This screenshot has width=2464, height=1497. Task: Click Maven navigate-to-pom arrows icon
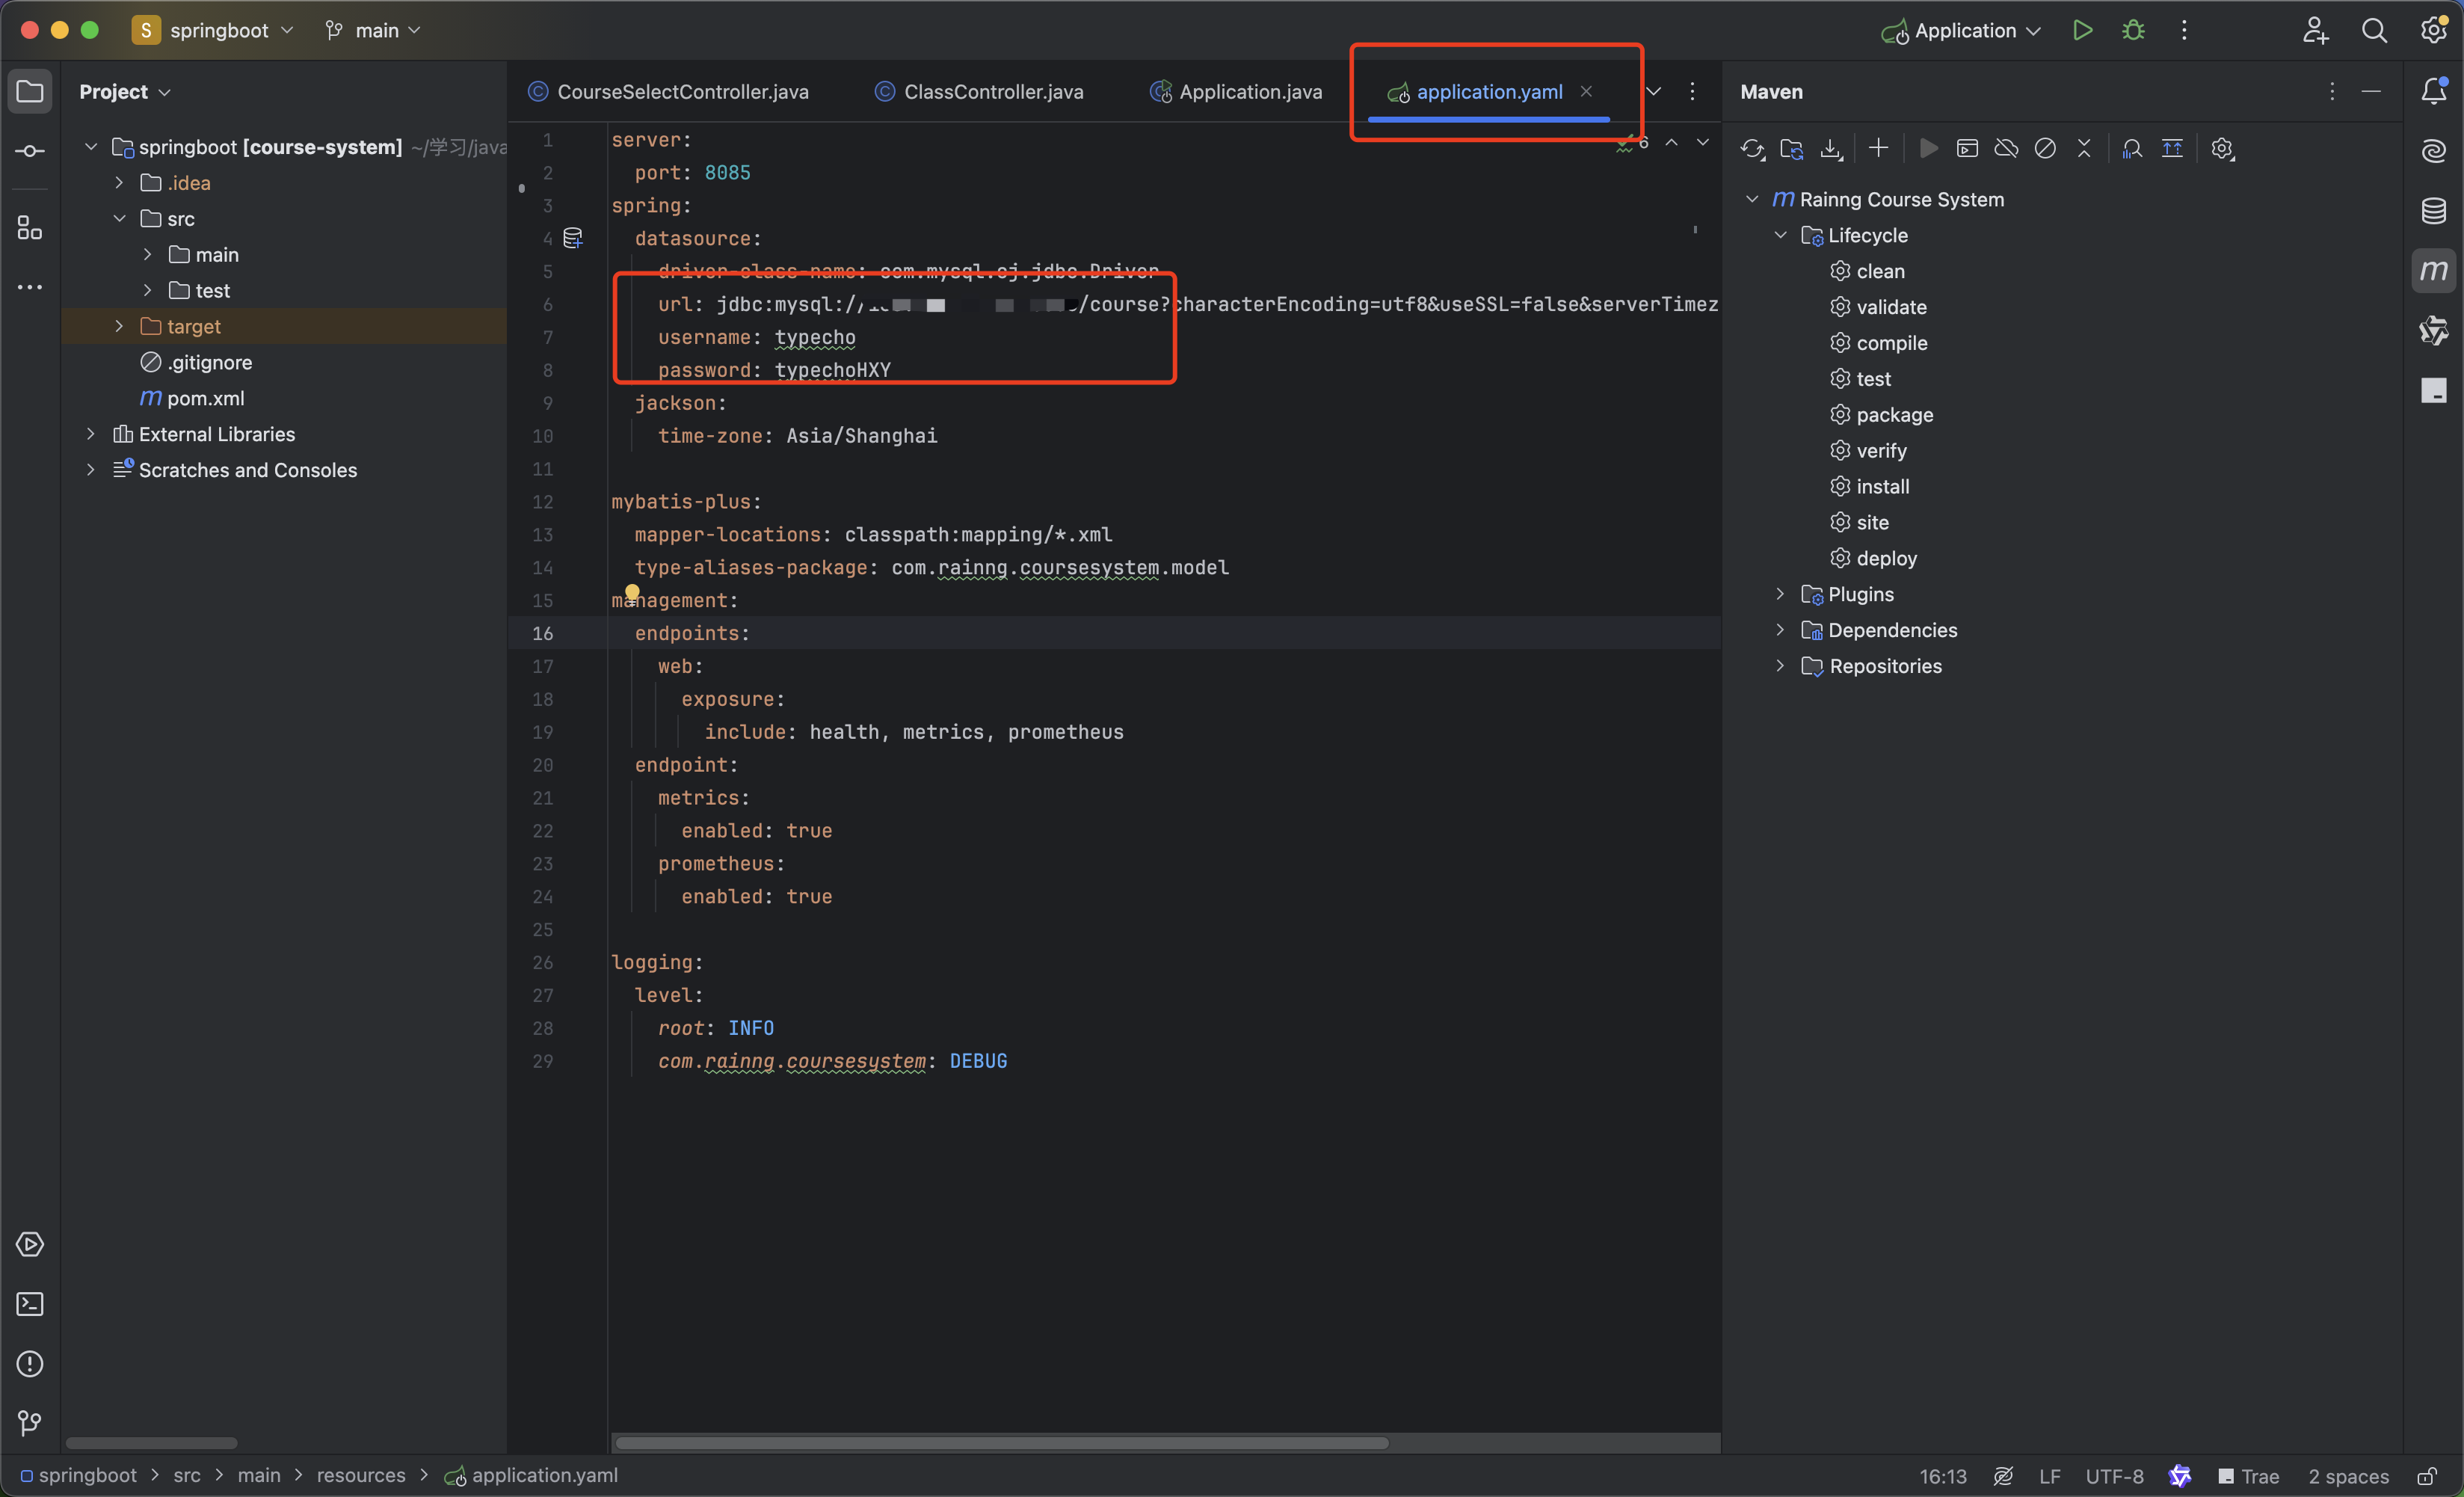click(2172, 149)
